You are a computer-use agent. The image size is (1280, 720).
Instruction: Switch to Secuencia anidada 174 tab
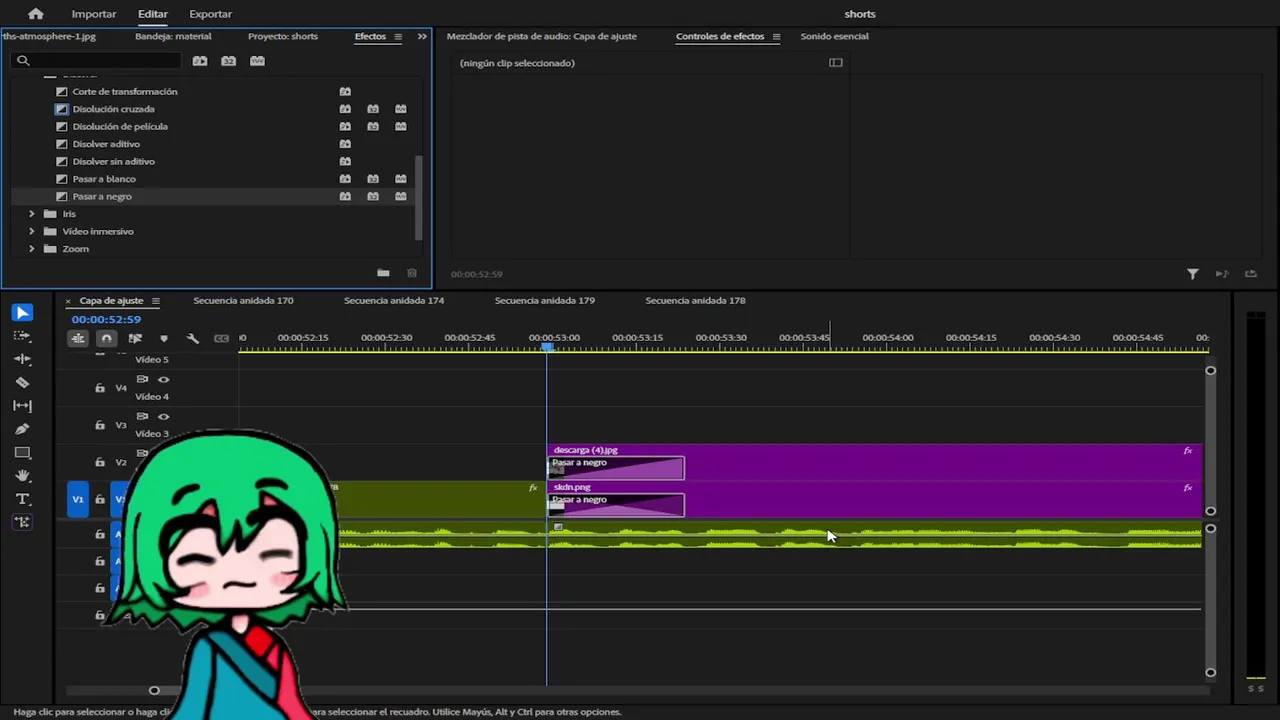(394, 300)
